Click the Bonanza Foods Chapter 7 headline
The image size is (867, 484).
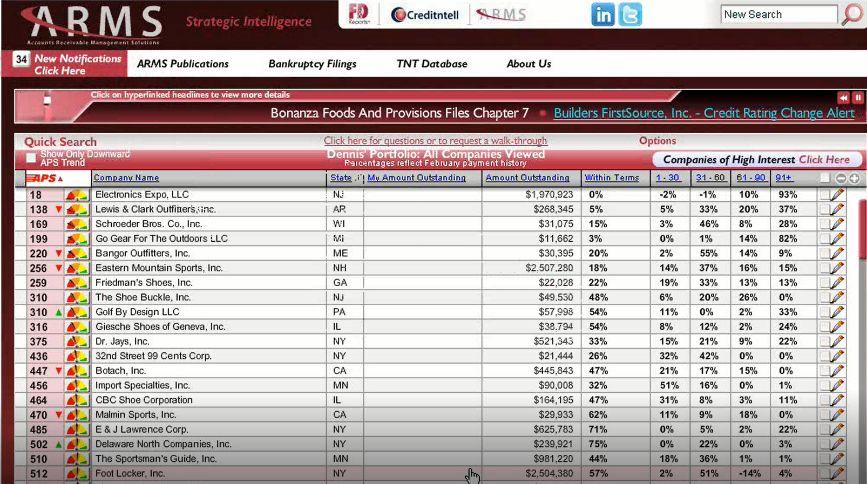point(399,113)
